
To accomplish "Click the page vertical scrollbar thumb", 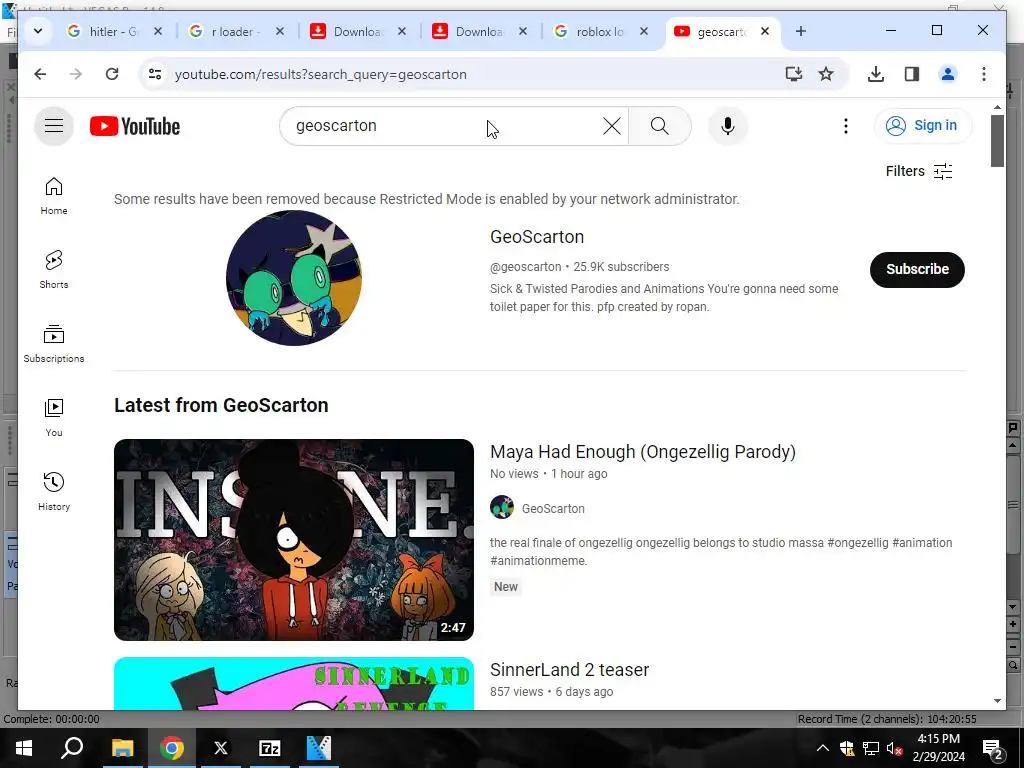I will click(997, 141).
